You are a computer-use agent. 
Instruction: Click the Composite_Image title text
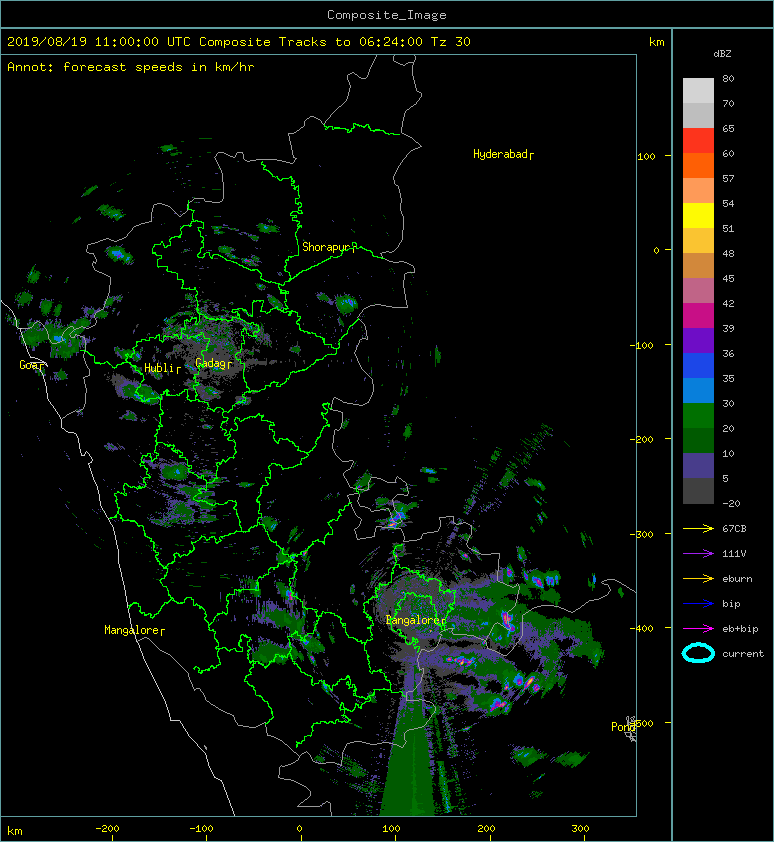point(387,15)
